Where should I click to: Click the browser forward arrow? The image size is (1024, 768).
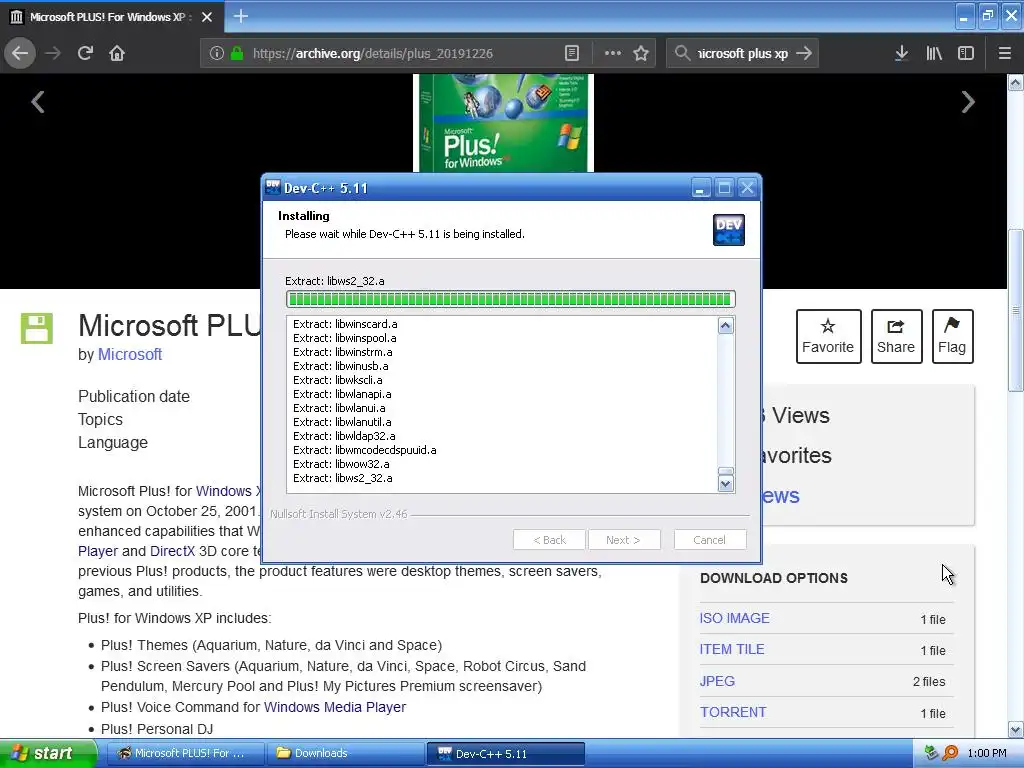tap(53, 53)
